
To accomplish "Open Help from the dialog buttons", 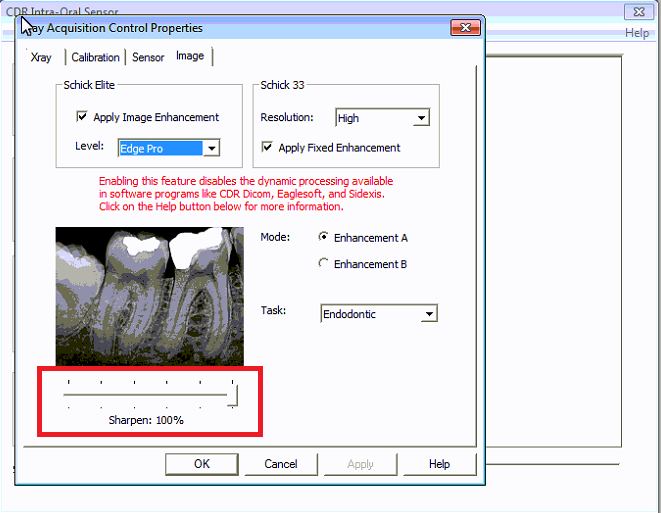I will (x=439, y=464).
